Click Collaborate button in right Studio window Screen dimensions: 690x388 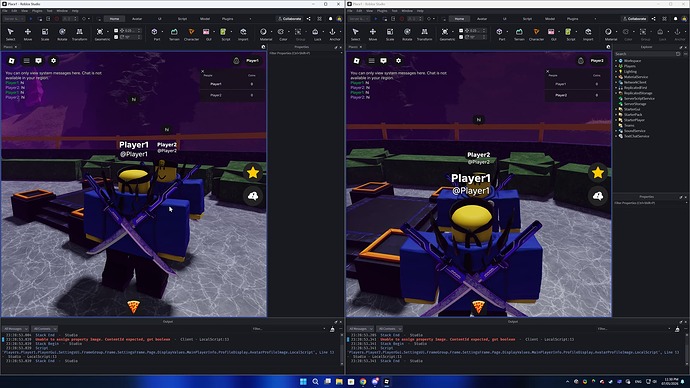click(635, 19)
